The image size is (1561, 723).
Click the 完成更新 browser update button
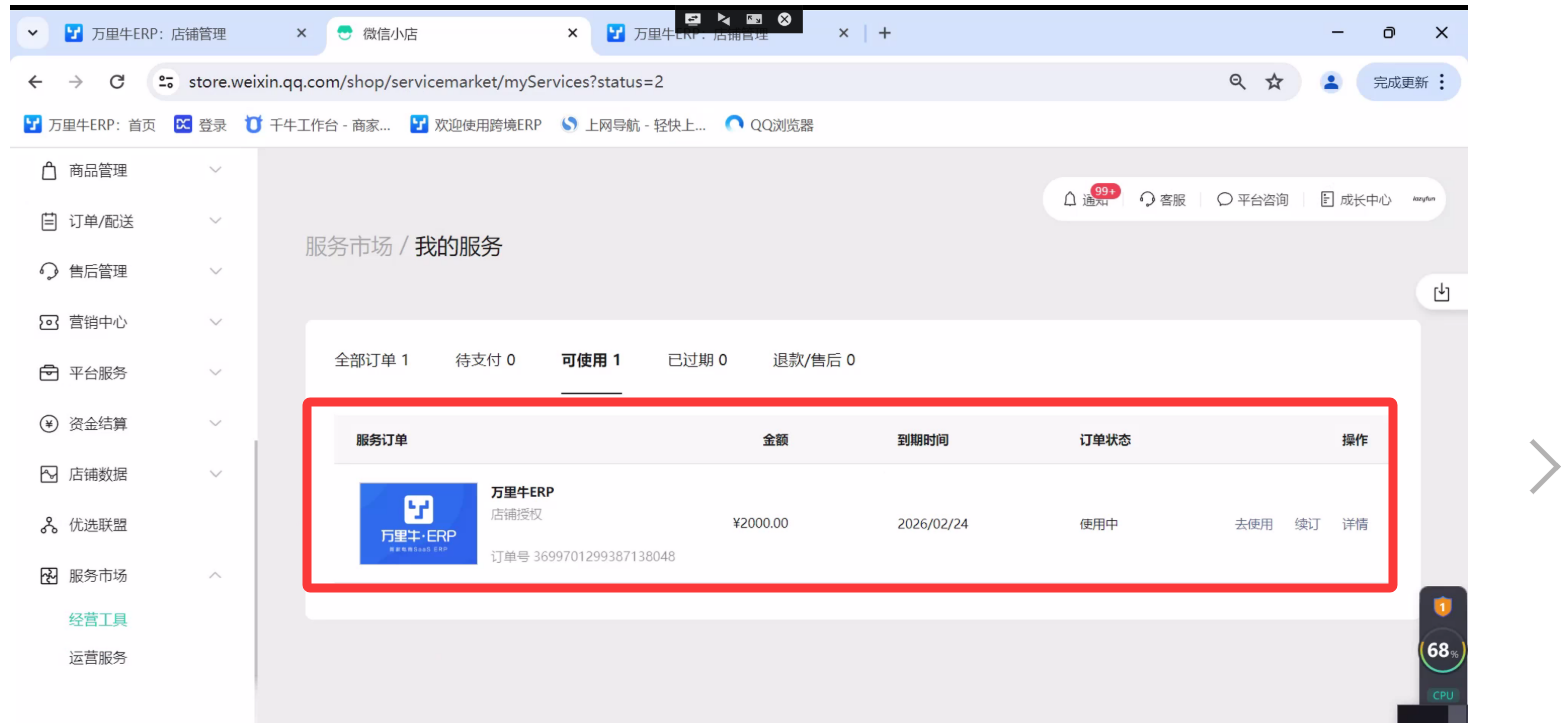pyautogui.click(x=1408, y=82)
